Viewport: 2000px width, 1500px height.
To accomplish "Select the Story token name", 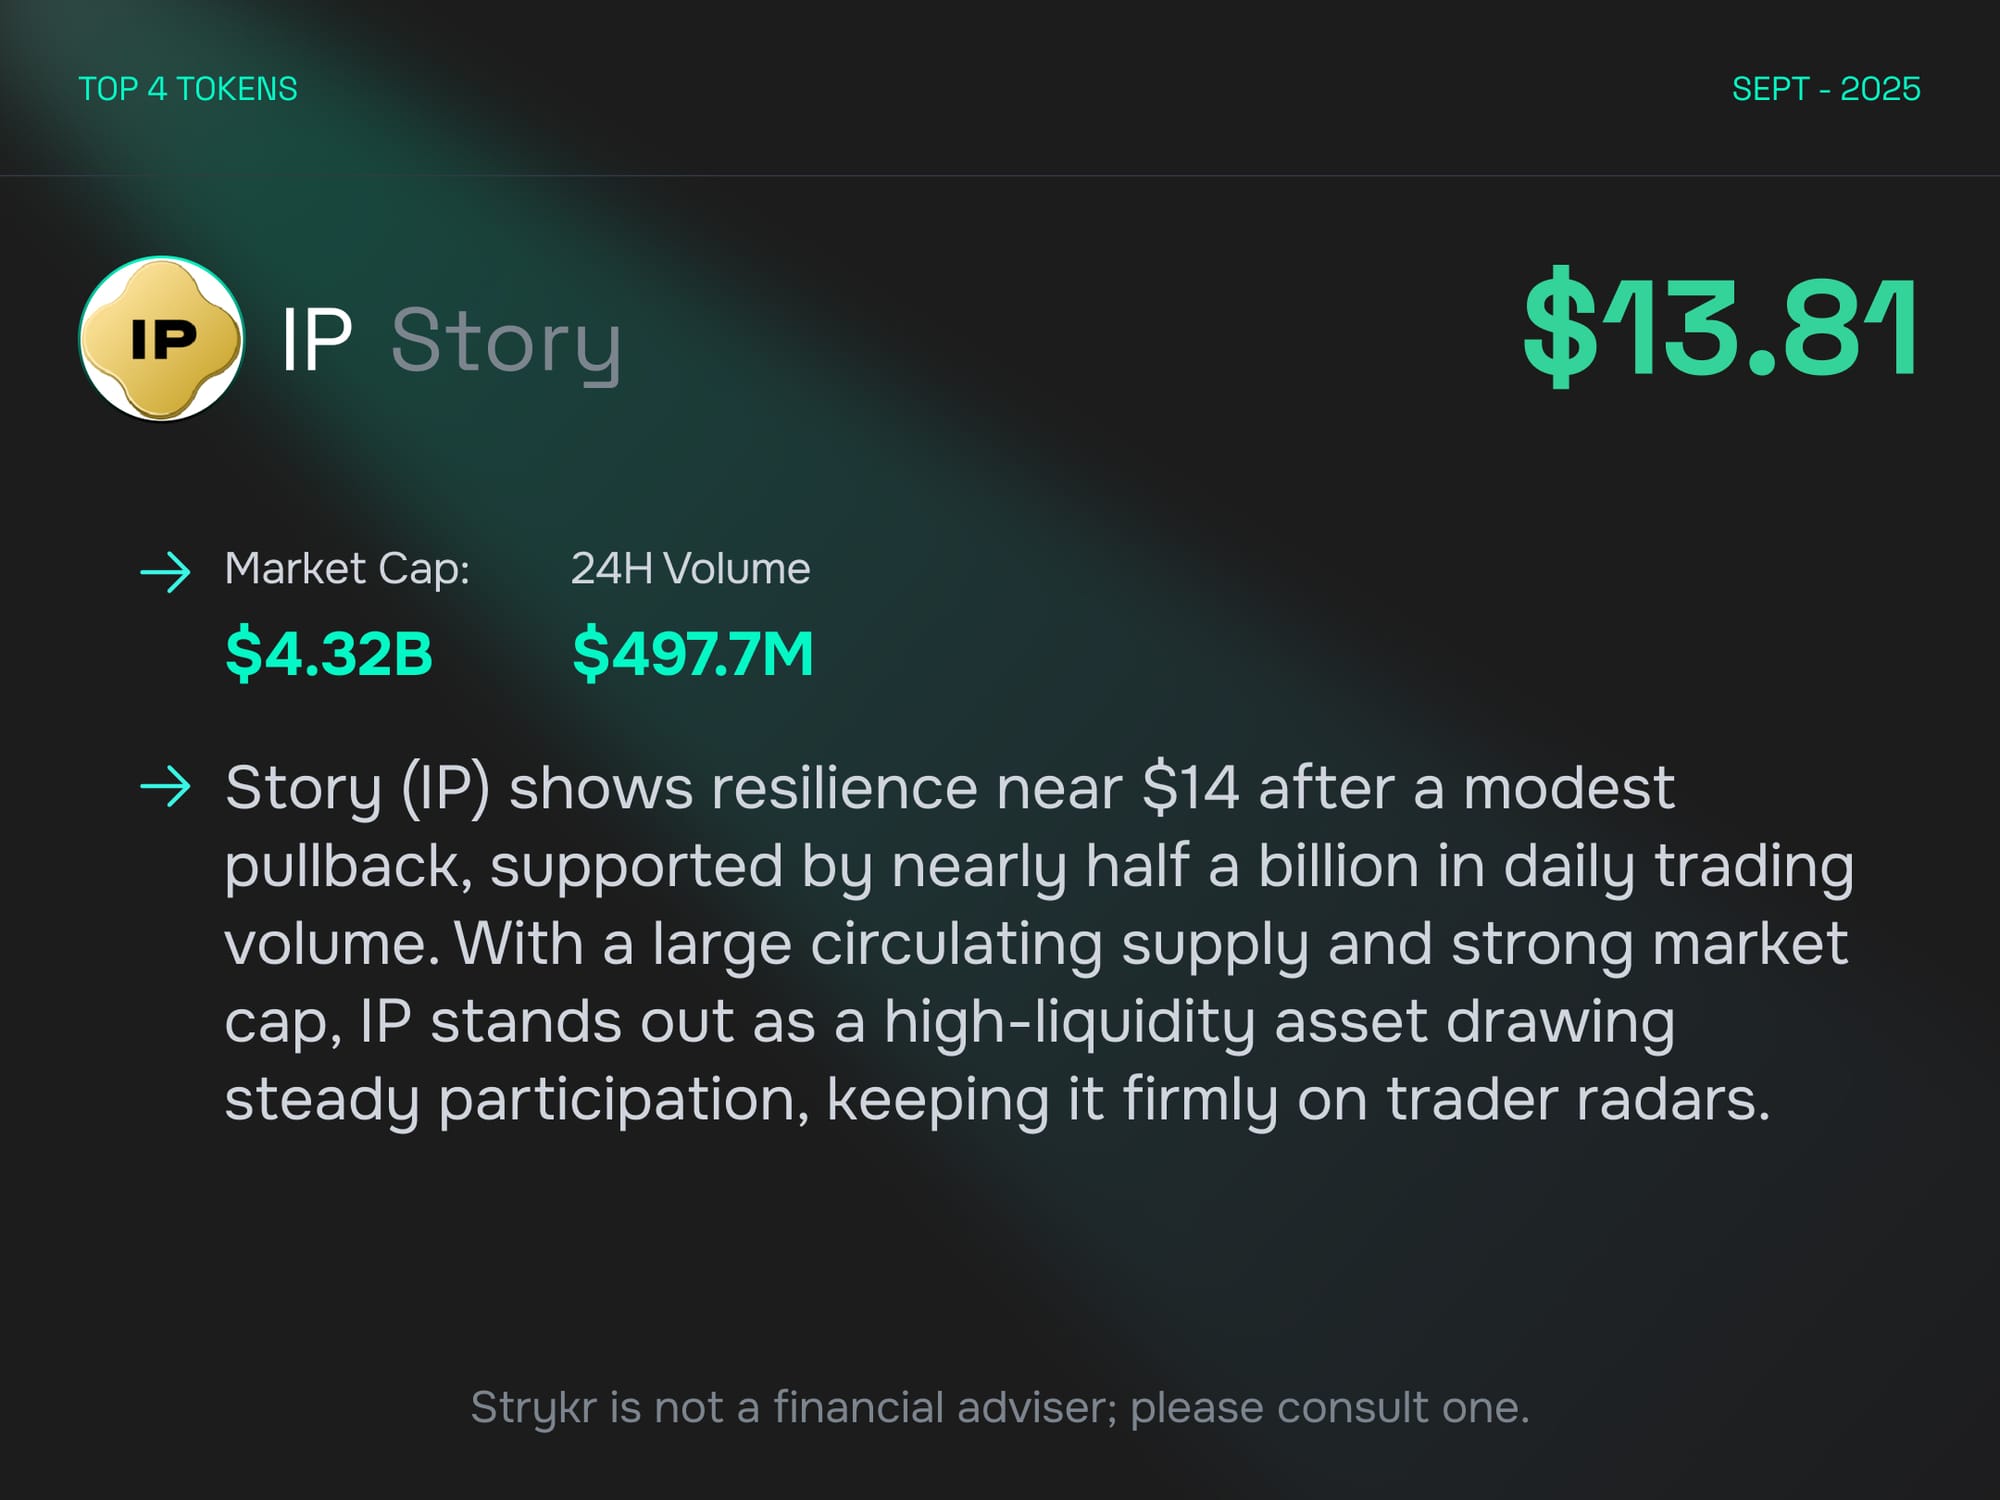I will [506, 343].
